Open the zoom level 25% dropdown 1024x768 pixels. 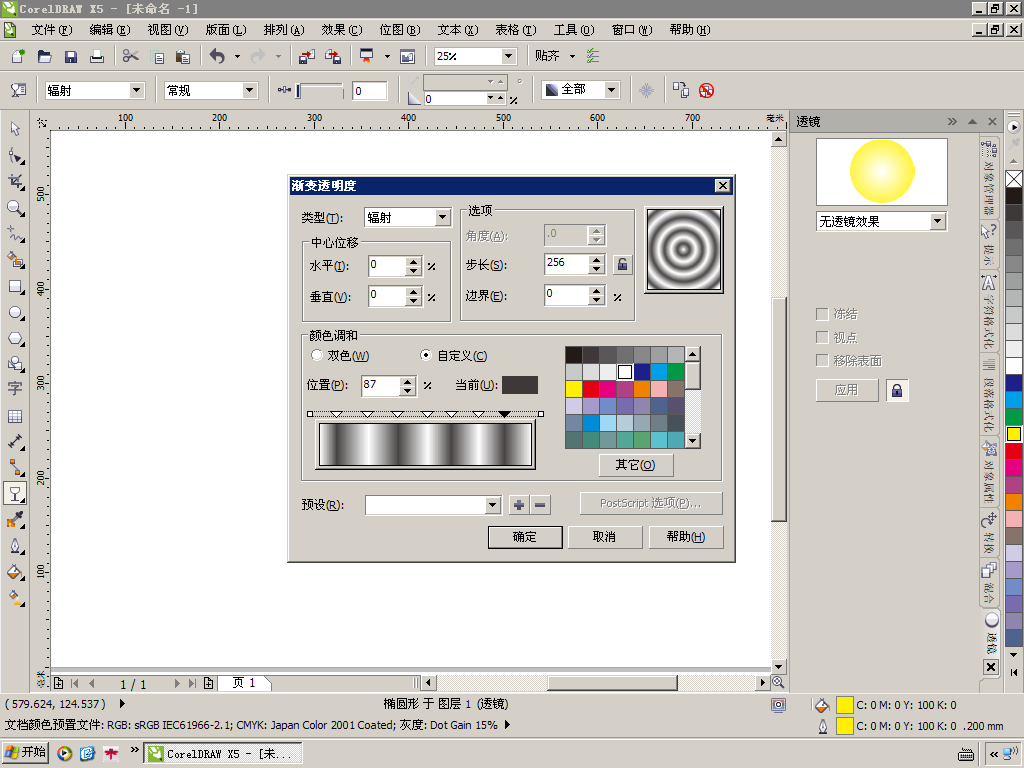tap(508, 56)
